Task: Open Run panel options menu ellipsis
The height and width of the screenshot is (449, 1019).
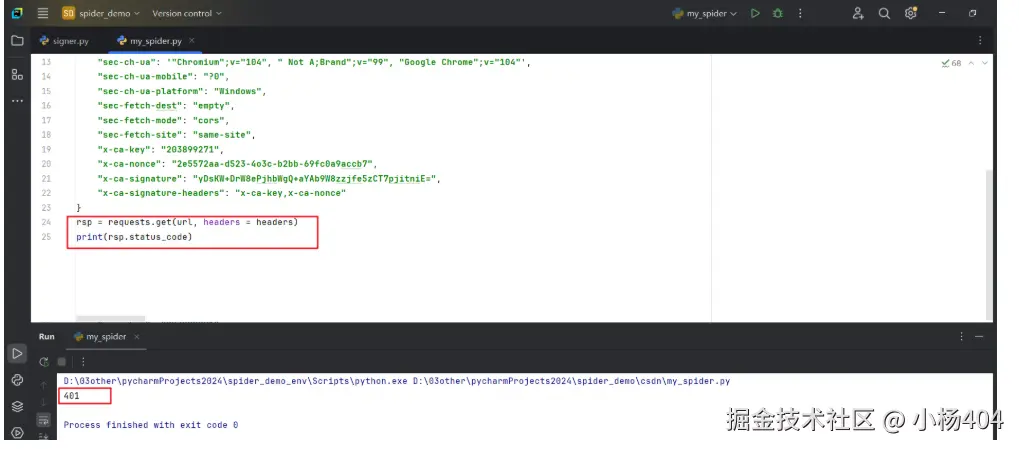Action: coord(962,337)
